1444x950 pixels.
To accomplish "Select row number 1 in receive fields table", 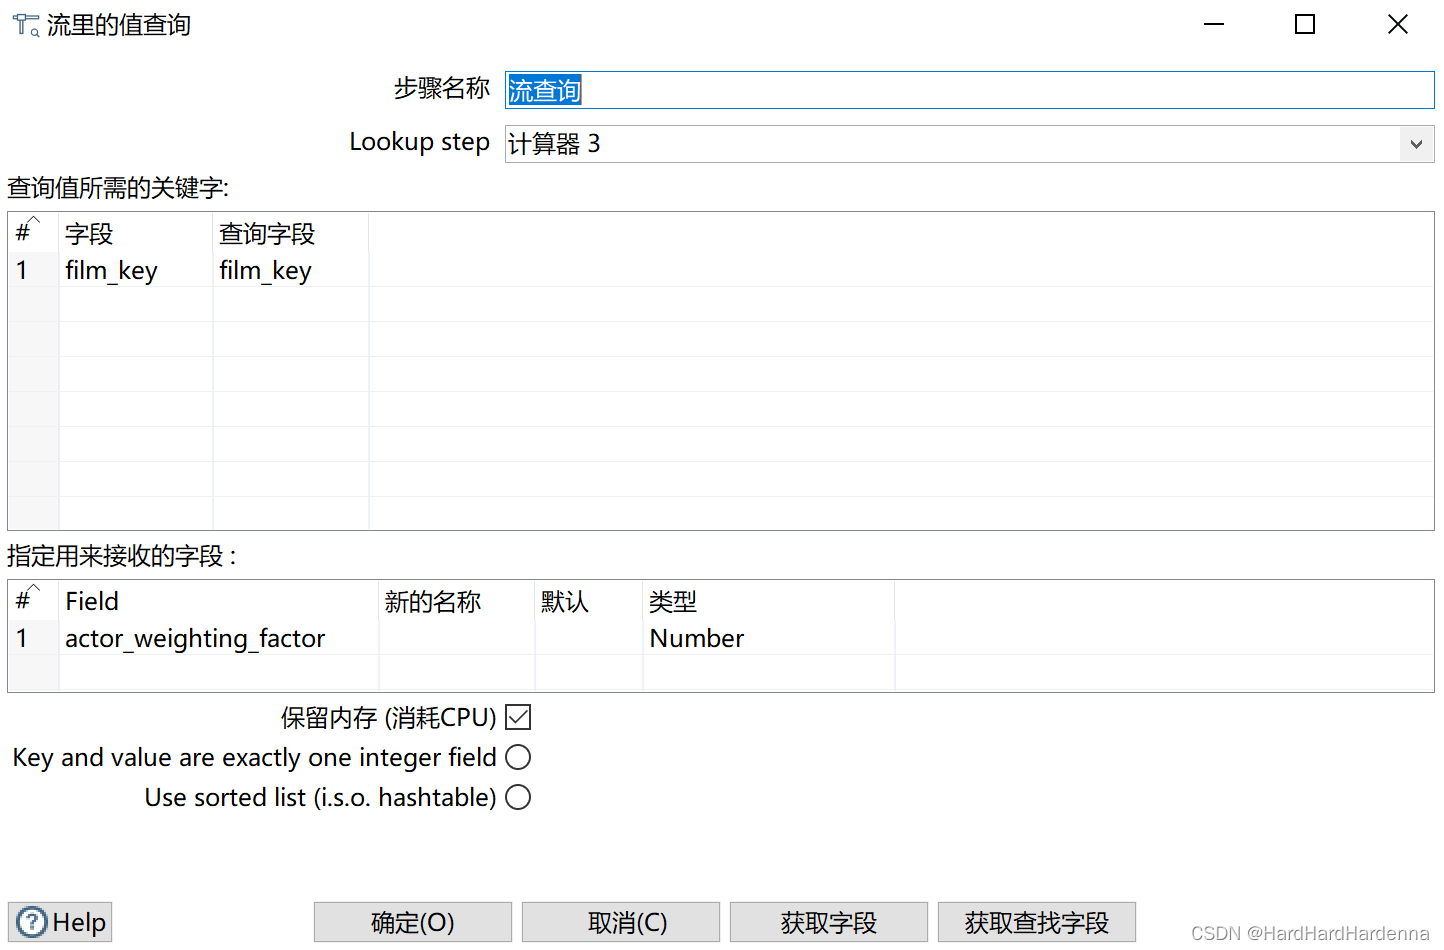I will (34, 638).
